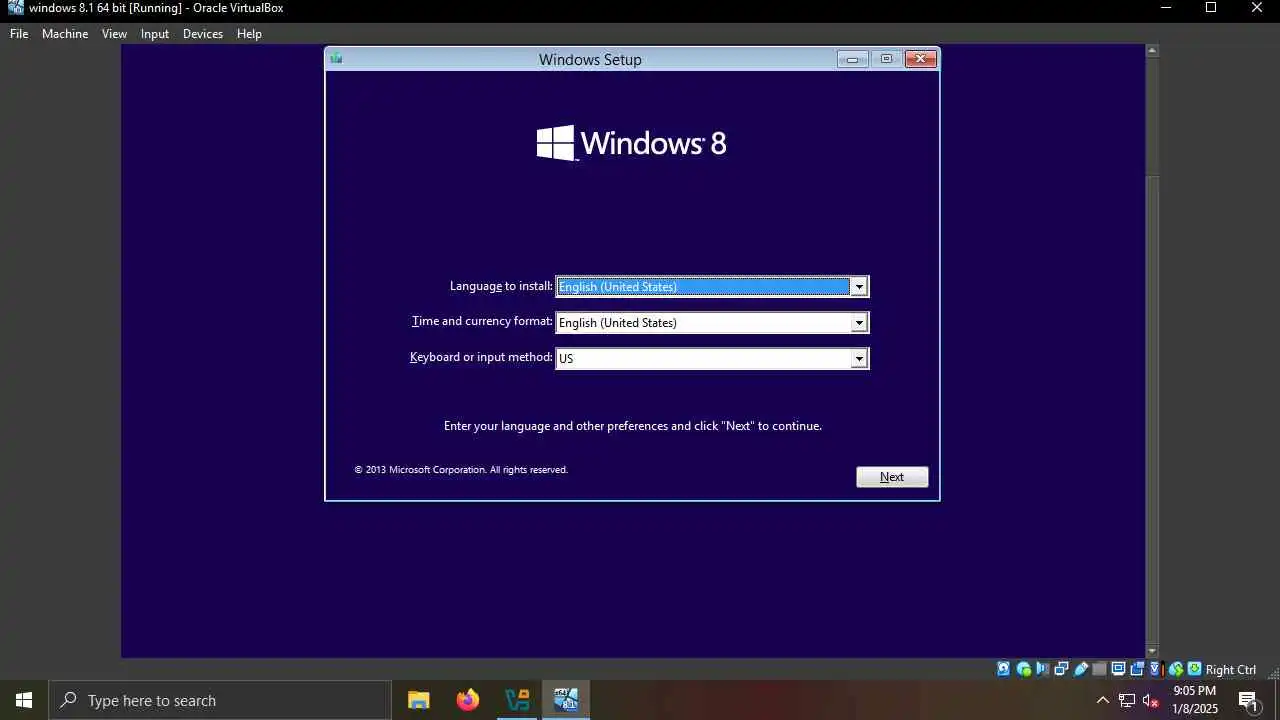Click the grey shared folders indicator
The height and width of the screenshot is (720, 1280).
(x=1099, y=669)
